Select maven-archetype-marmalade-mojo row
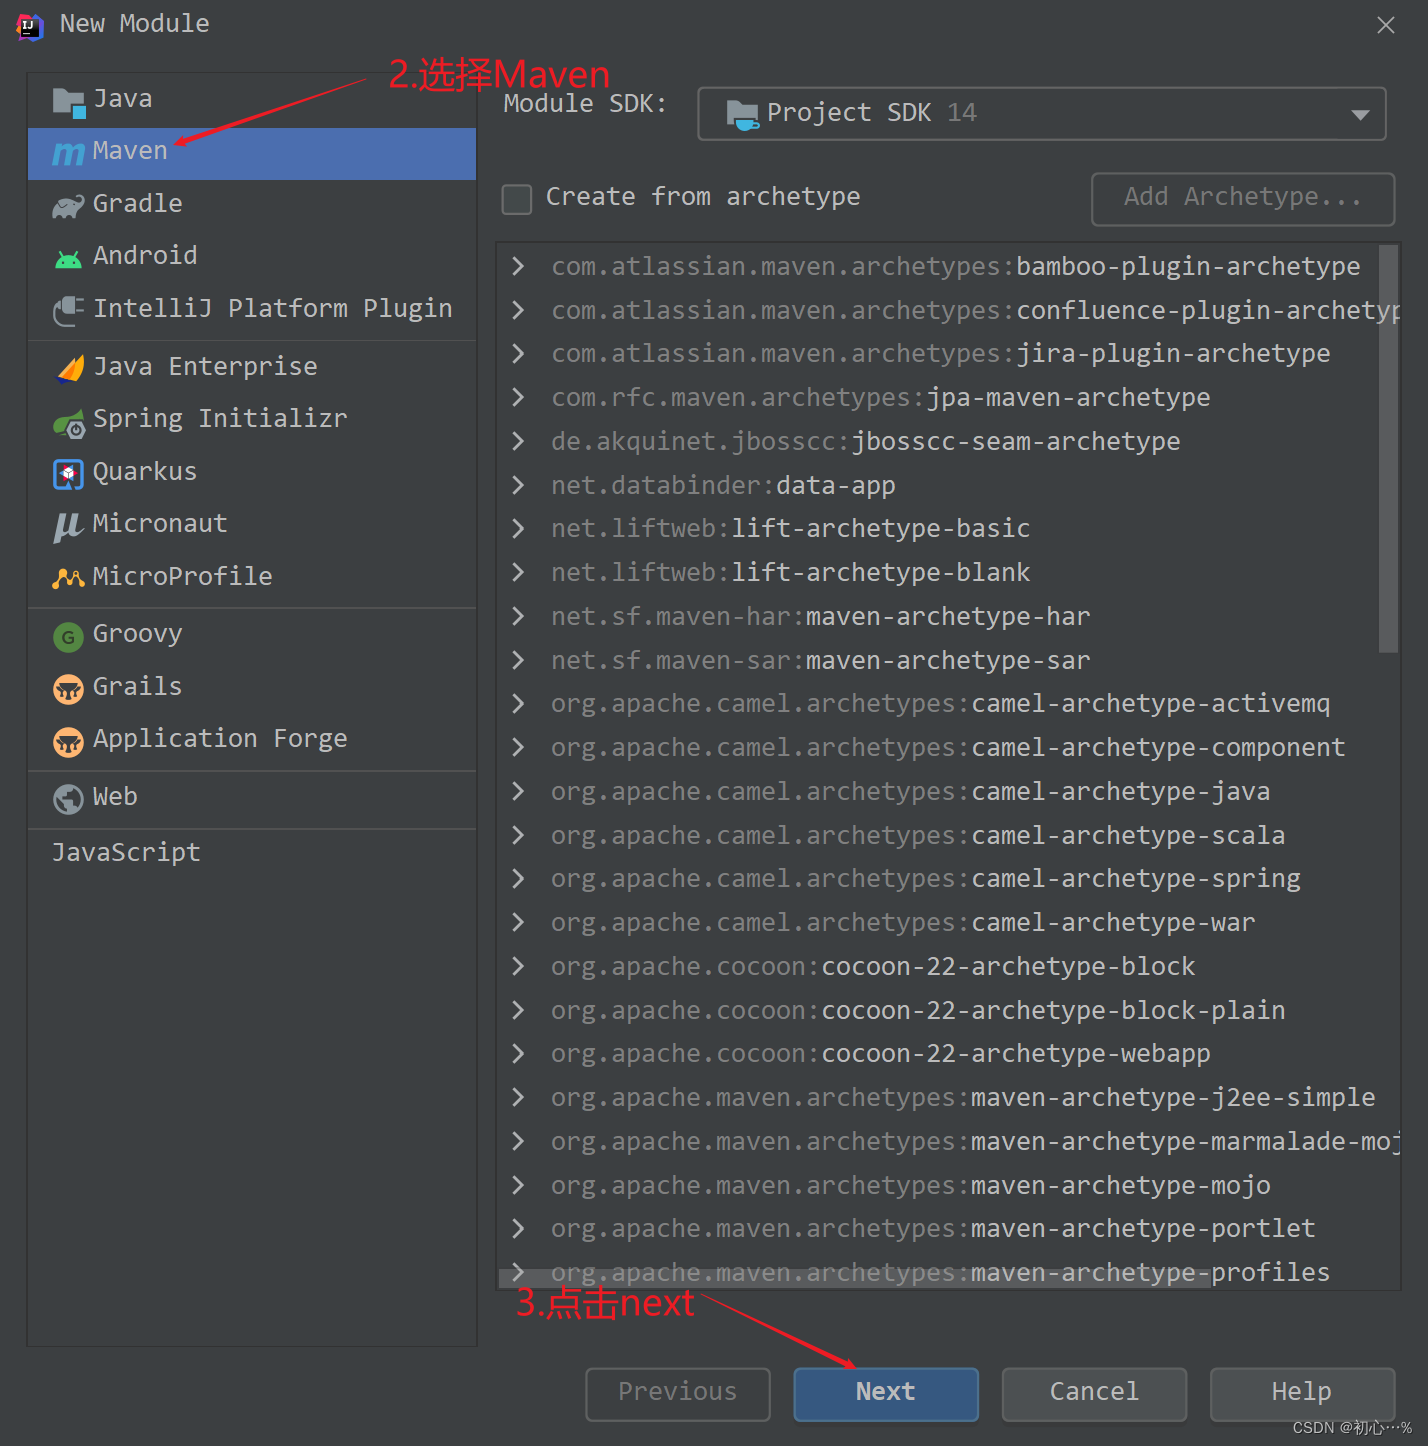The height and width of the screenshot is (1446, 1428). click(x=948, y=1141)
